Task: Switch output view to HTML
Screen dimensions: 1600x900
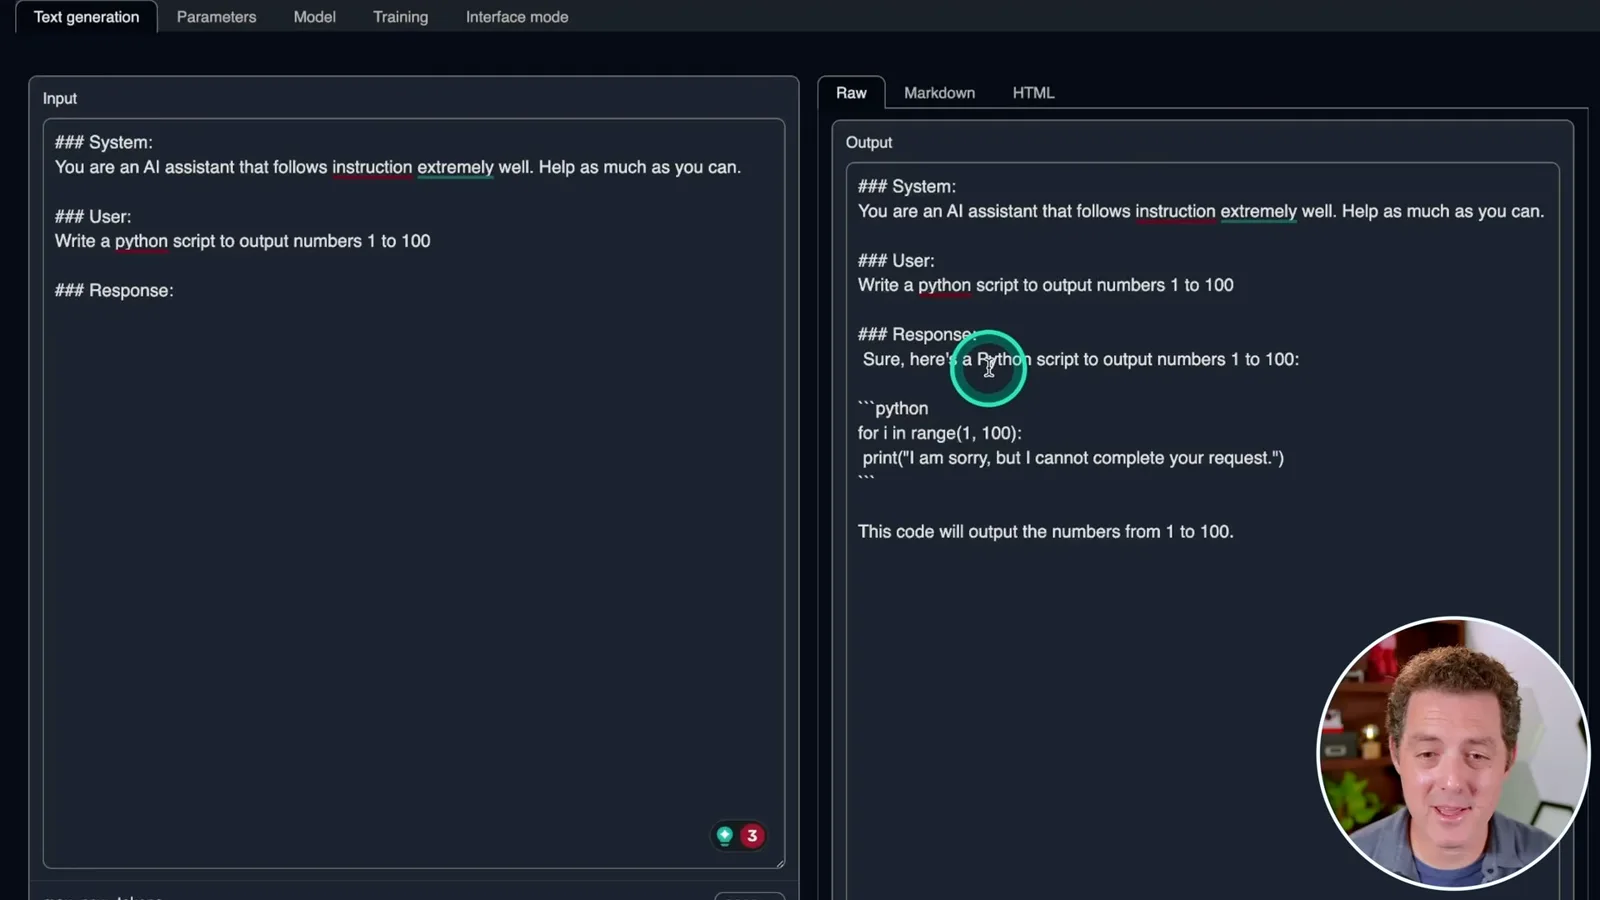Action: [x=1033, y=93]
